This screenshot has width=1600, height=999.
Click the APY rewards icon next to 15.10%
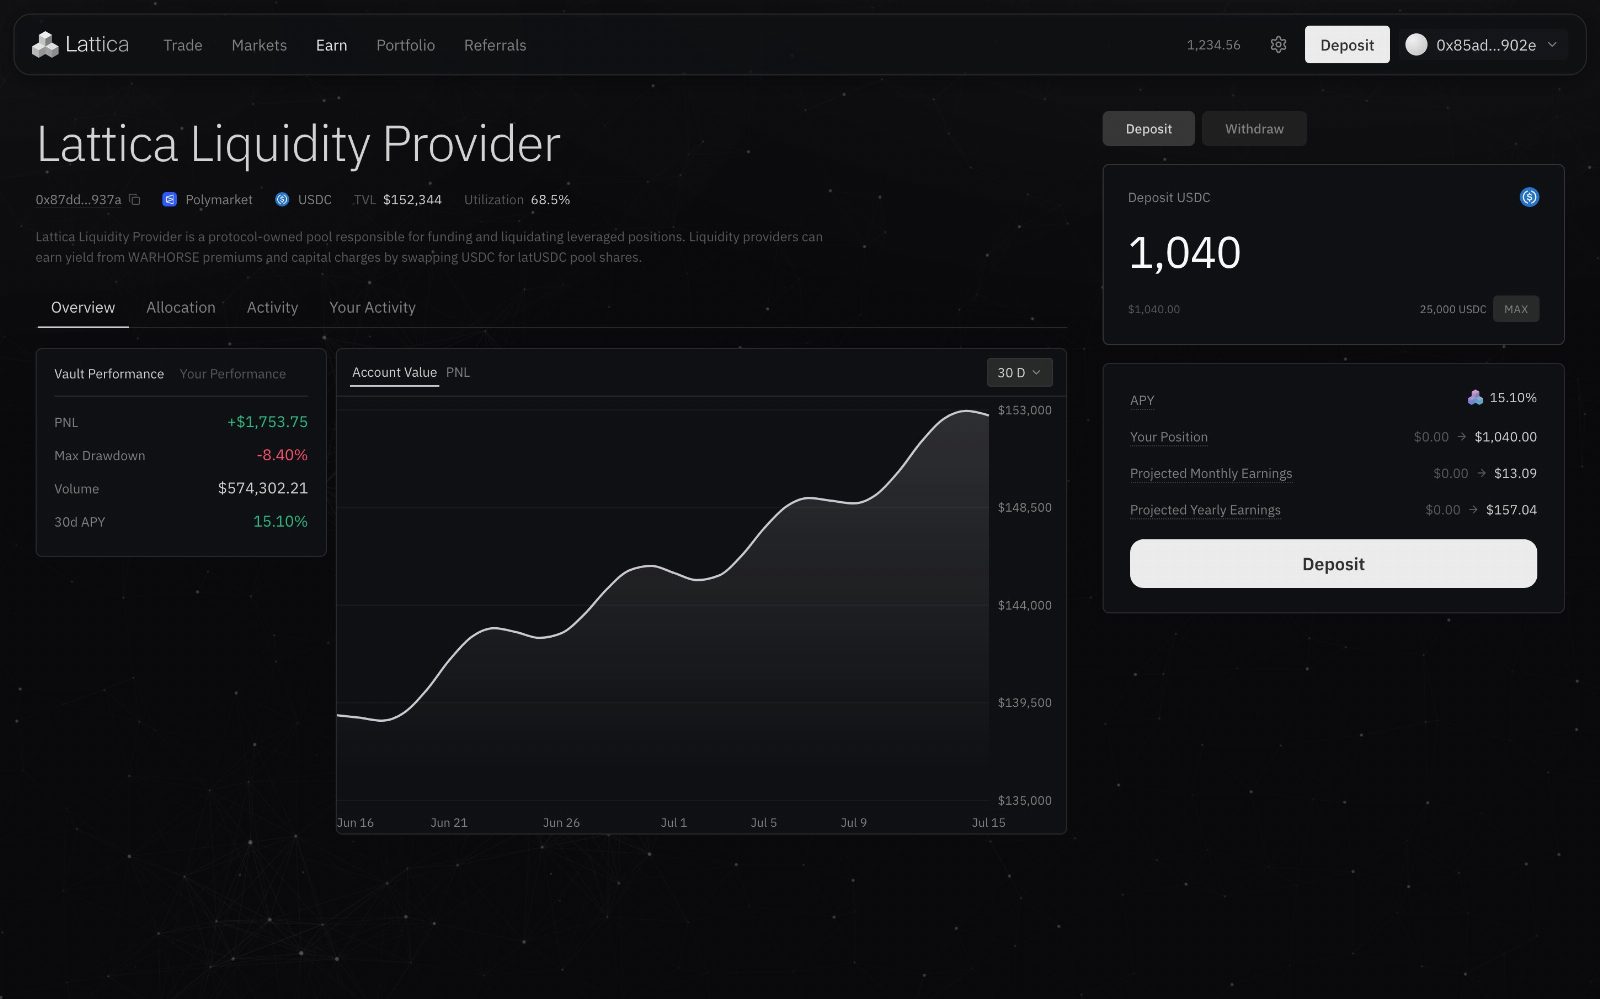[x=1475, y=398]
